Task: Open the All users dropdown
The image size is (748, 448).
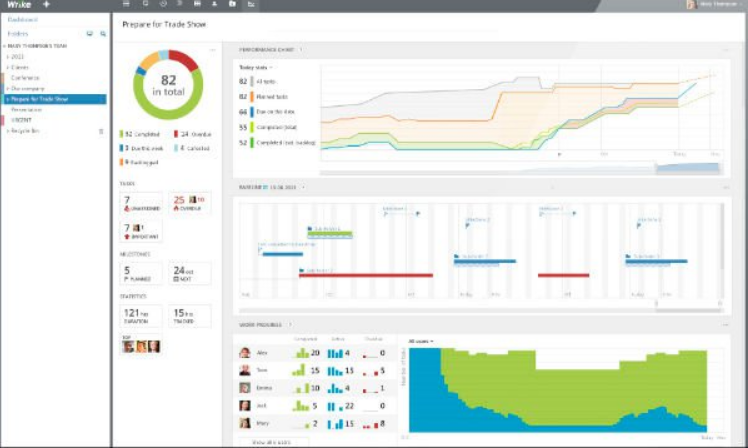Action: click(421, 341)
